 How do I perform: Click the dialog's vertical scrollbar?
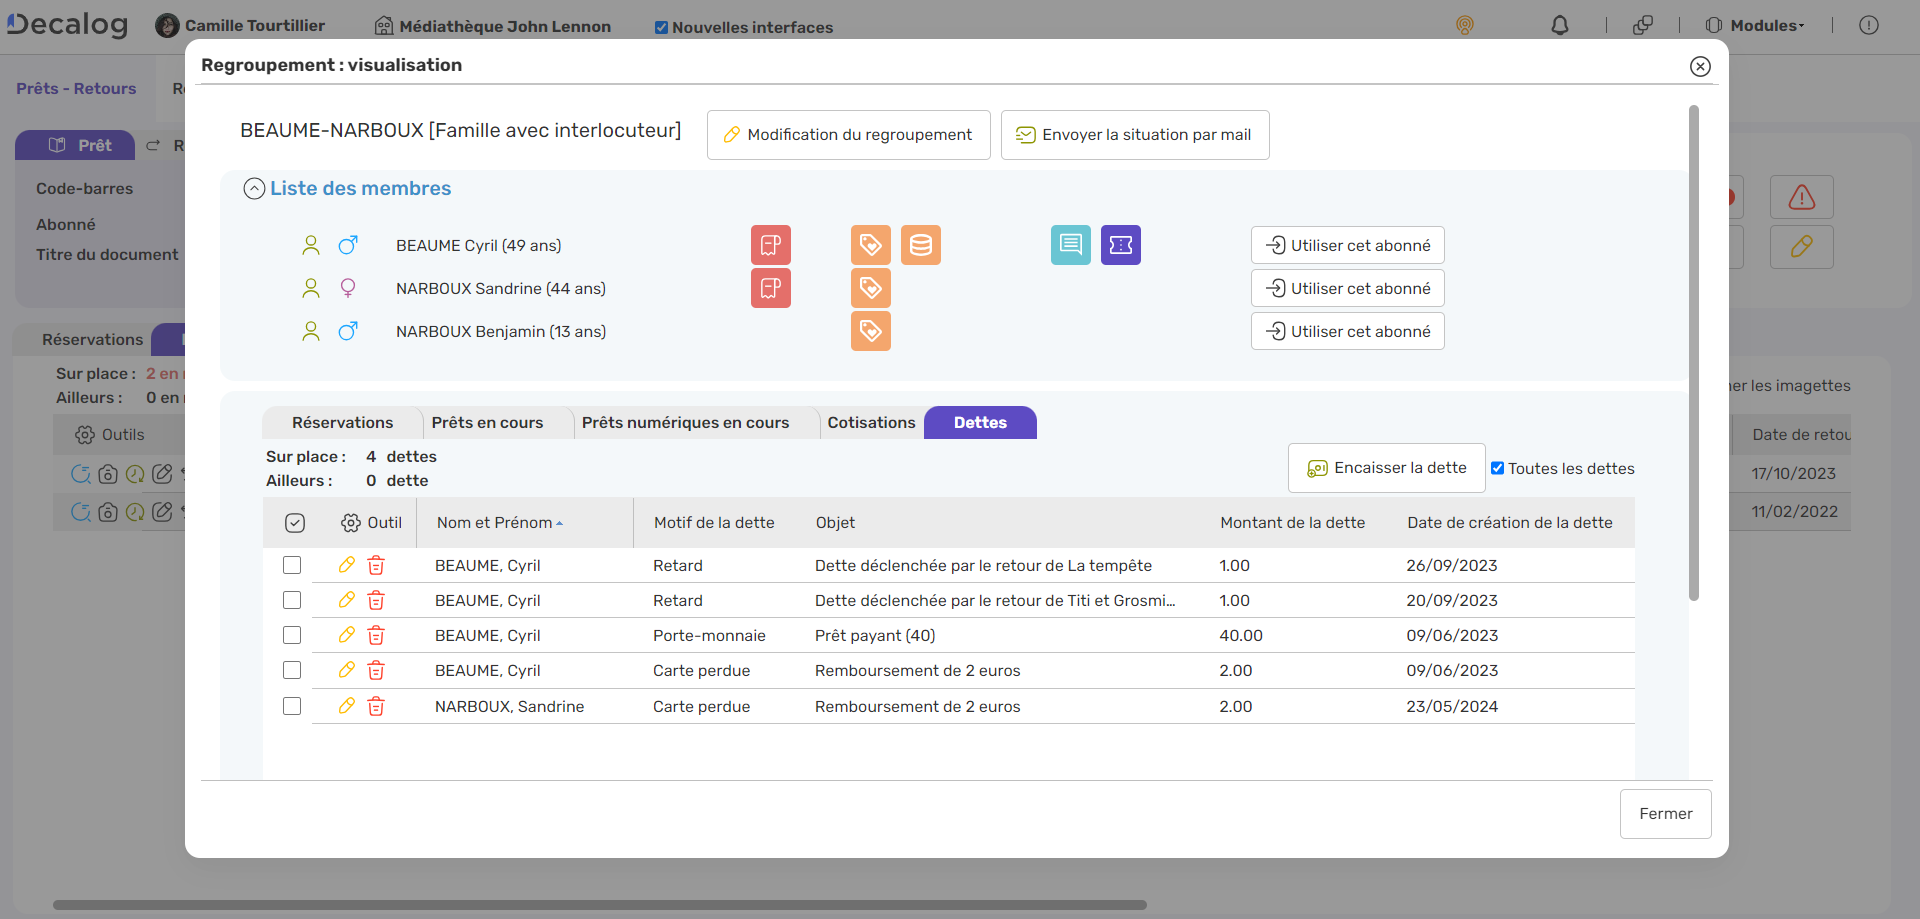1693,350
